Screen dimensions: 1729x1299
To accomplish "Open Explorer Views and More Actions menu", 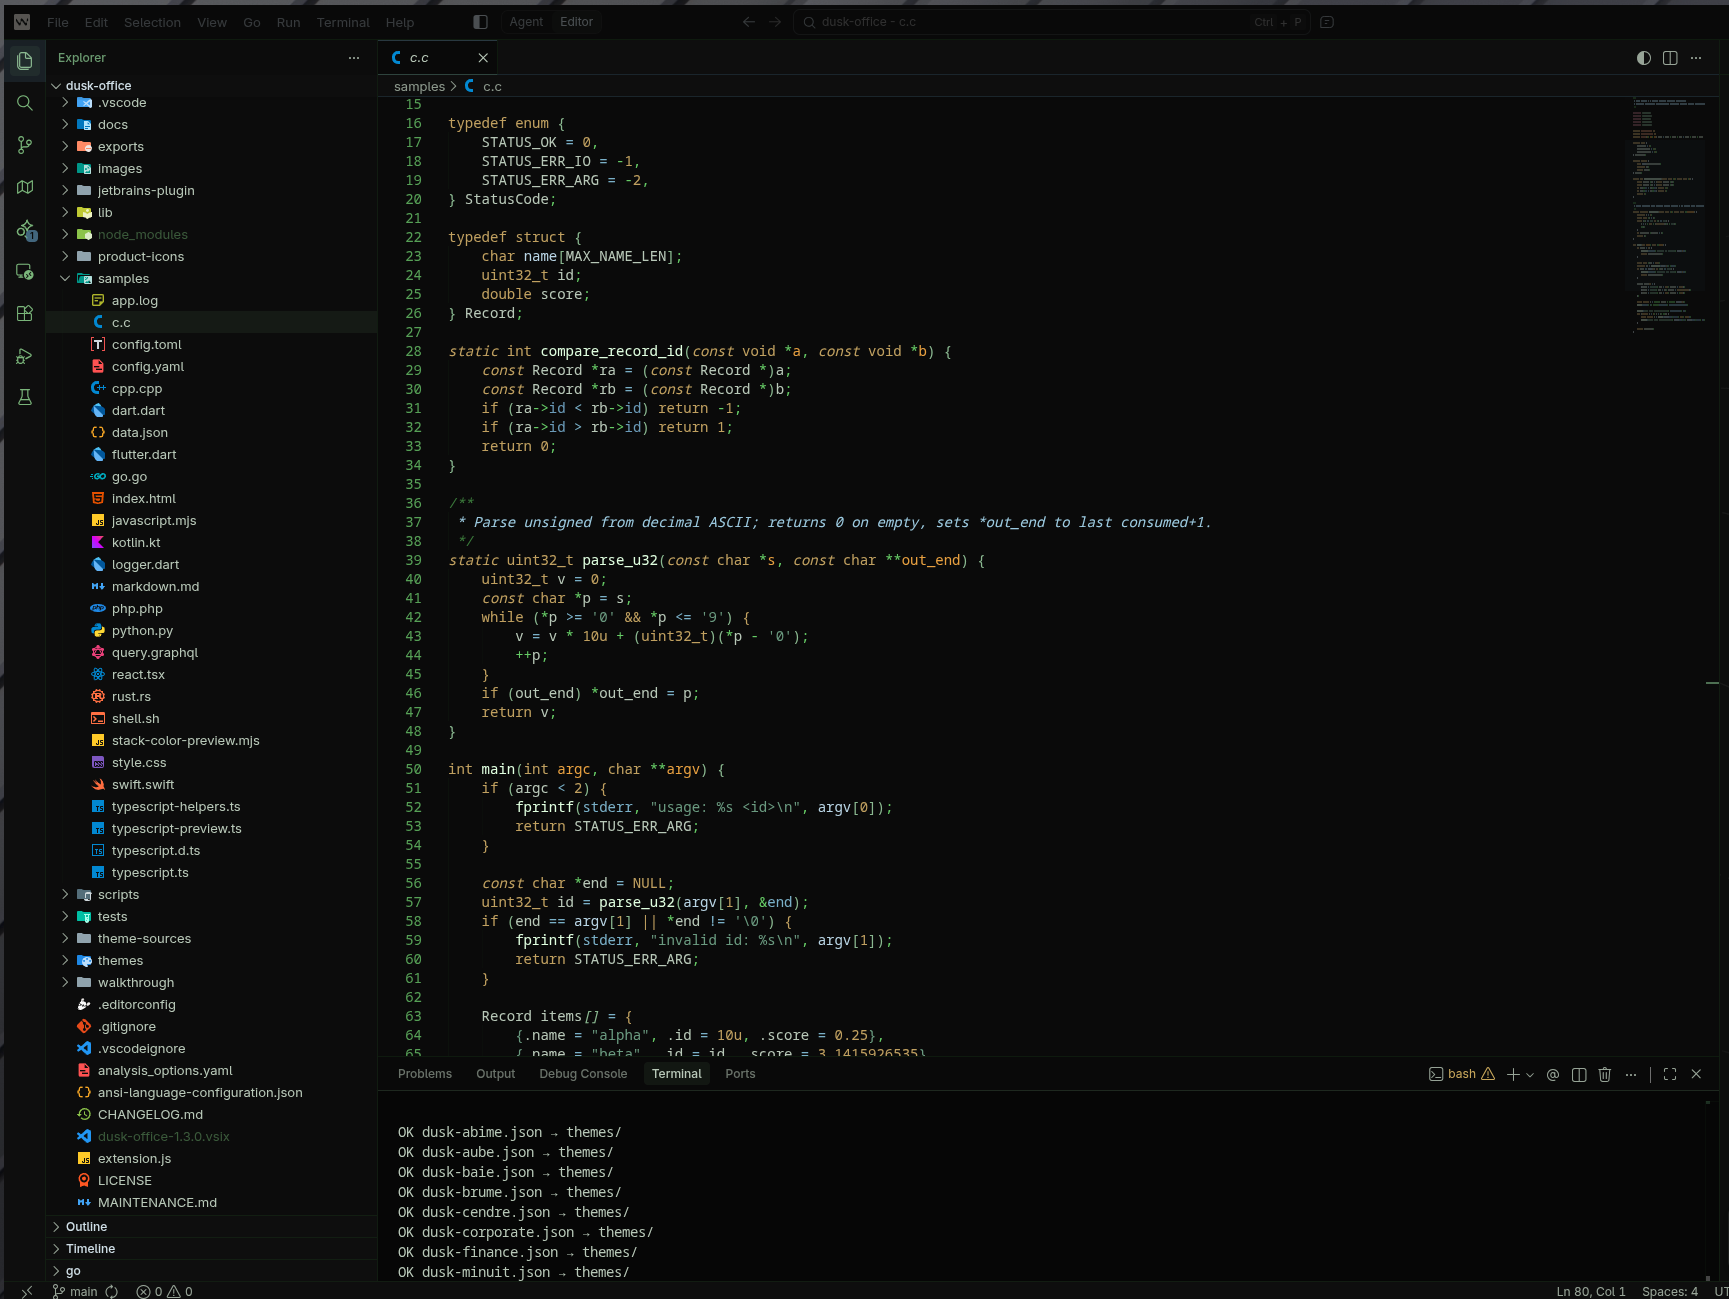I will 354,58.
